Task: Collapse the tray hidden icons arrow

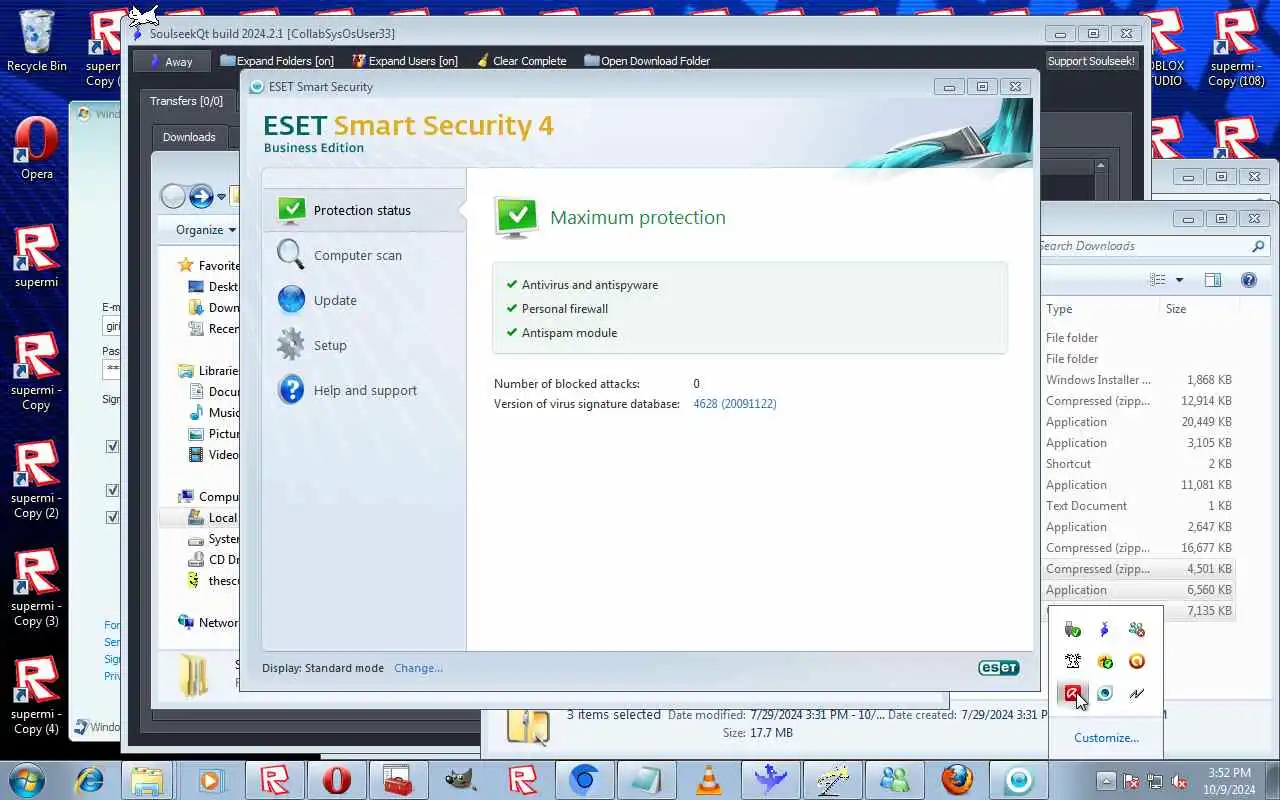Action: pyautogui.click(x=1106, y=781)
